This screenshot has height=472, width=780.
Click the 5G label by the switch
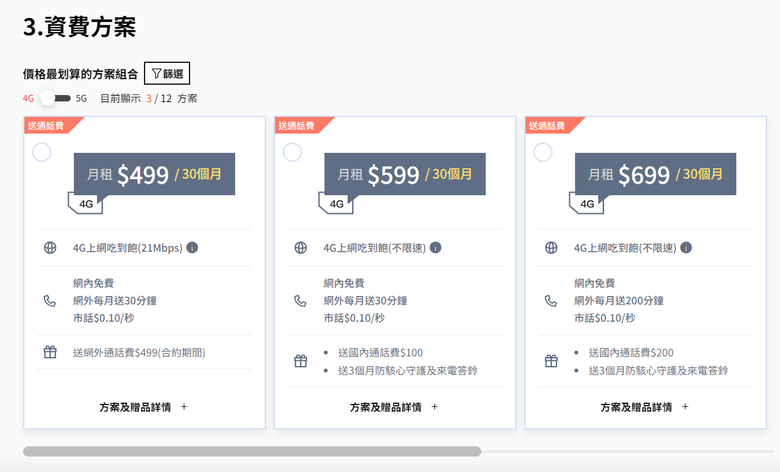pos(81,98)
